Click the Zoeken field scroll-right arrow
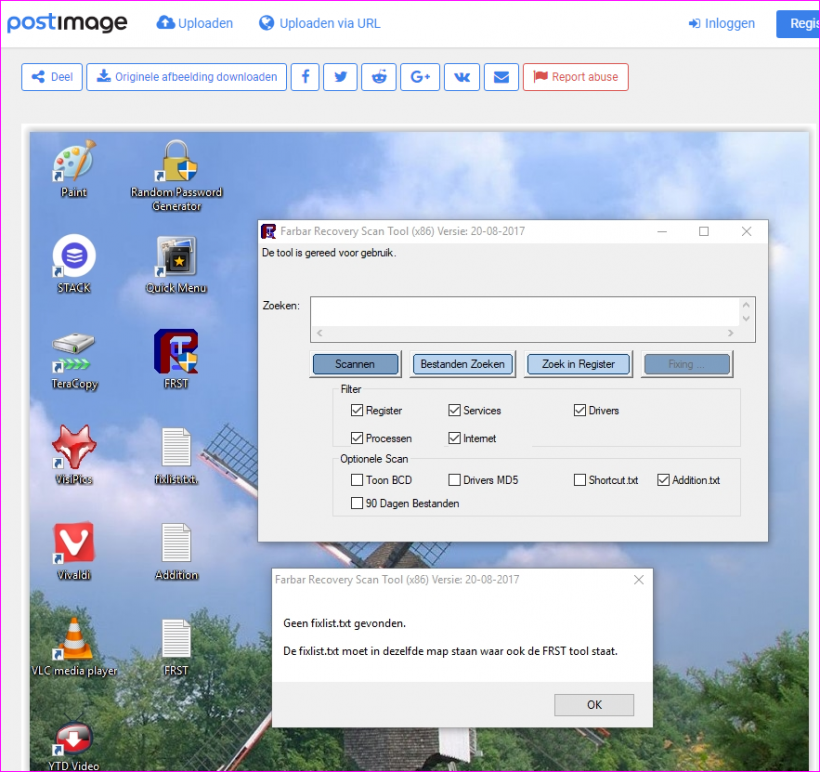The height and width of the screenshot is (772, 820). [x=731, y=333]
